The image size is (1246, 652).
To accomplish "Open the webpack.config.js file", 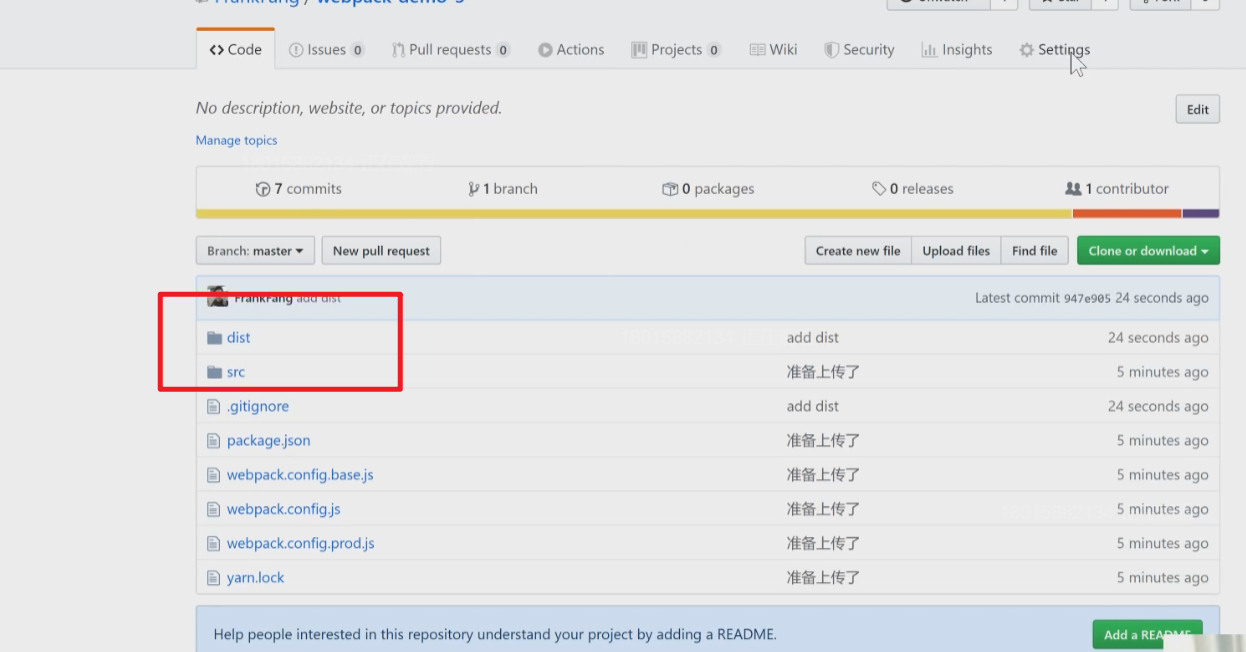I will pos(284,509).
